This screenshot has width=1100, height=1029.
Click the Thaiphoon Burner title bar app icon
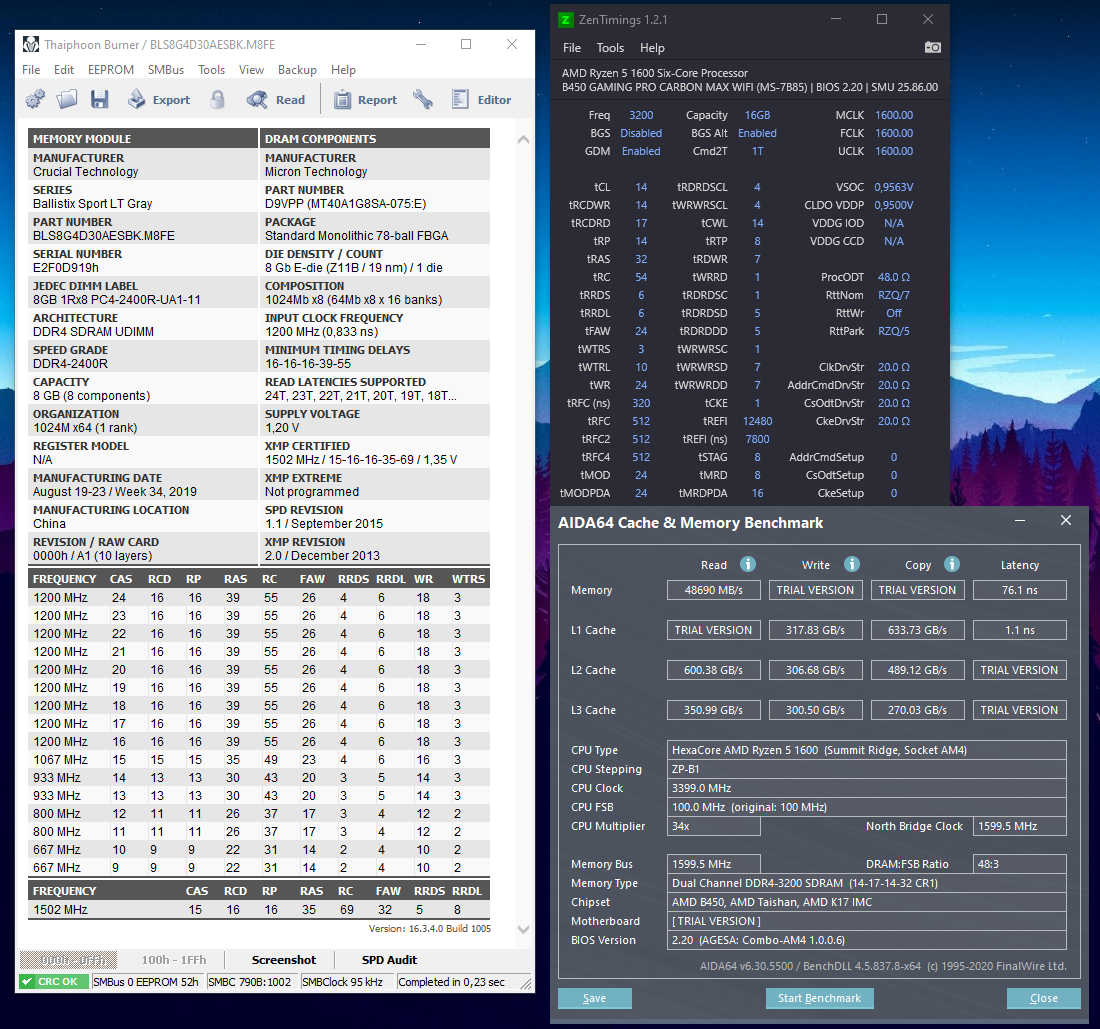[30, 44]
